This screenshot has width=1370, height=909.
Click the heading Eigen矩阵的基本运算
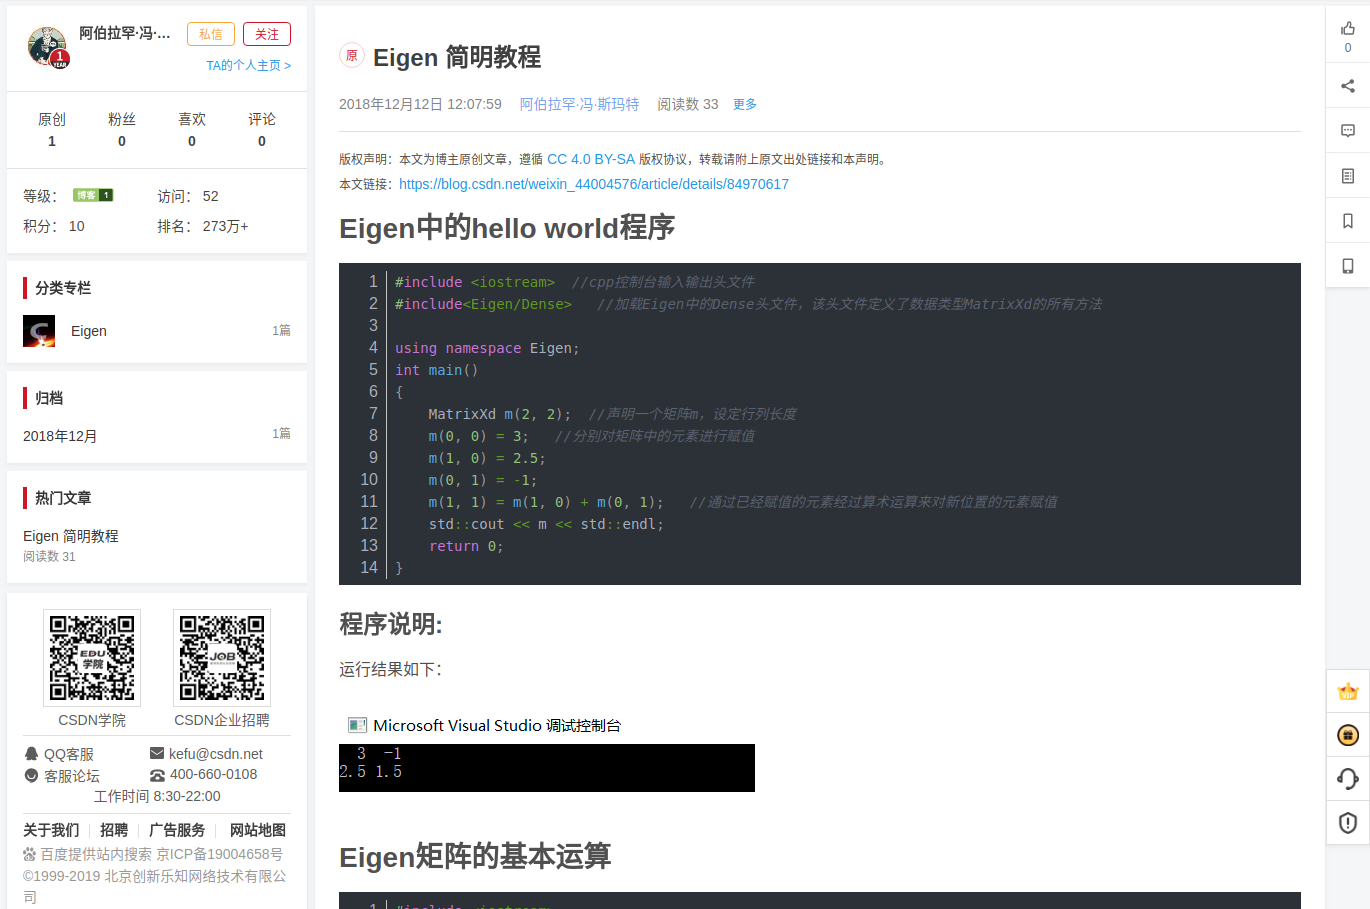point(475,856)
